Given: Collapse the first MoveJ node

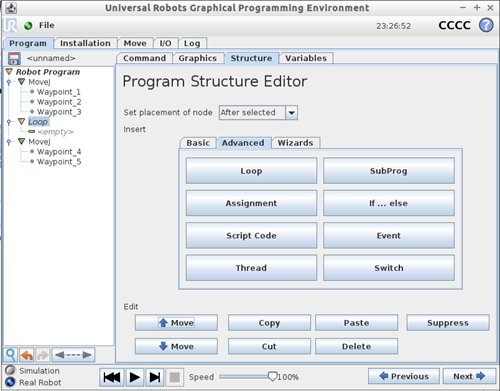Looking at the screenshot, I should click(x=21, y=82).
